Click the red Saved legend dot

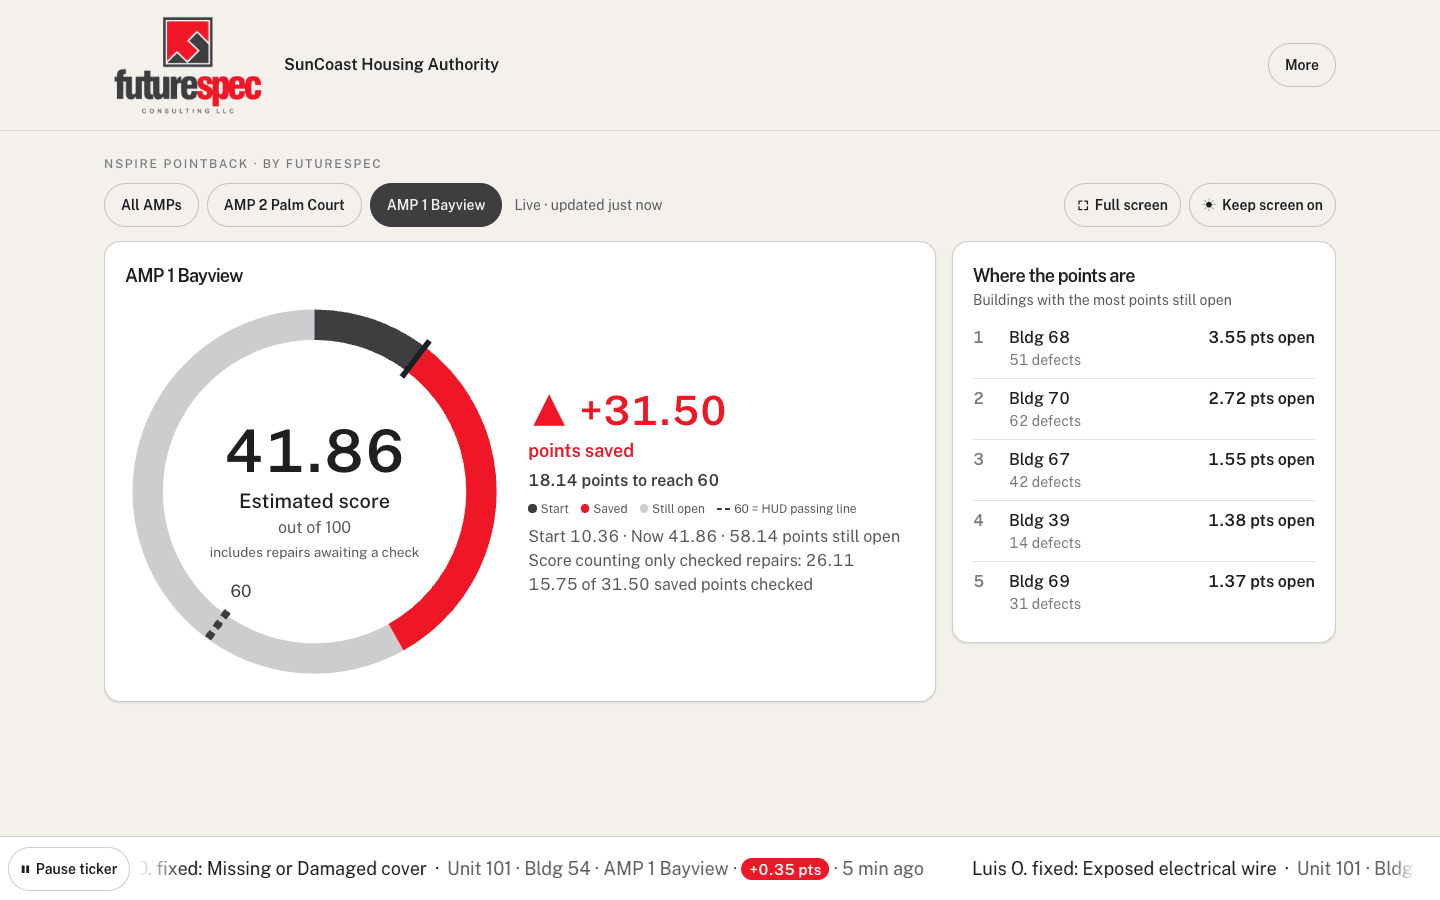click(585, 509)
